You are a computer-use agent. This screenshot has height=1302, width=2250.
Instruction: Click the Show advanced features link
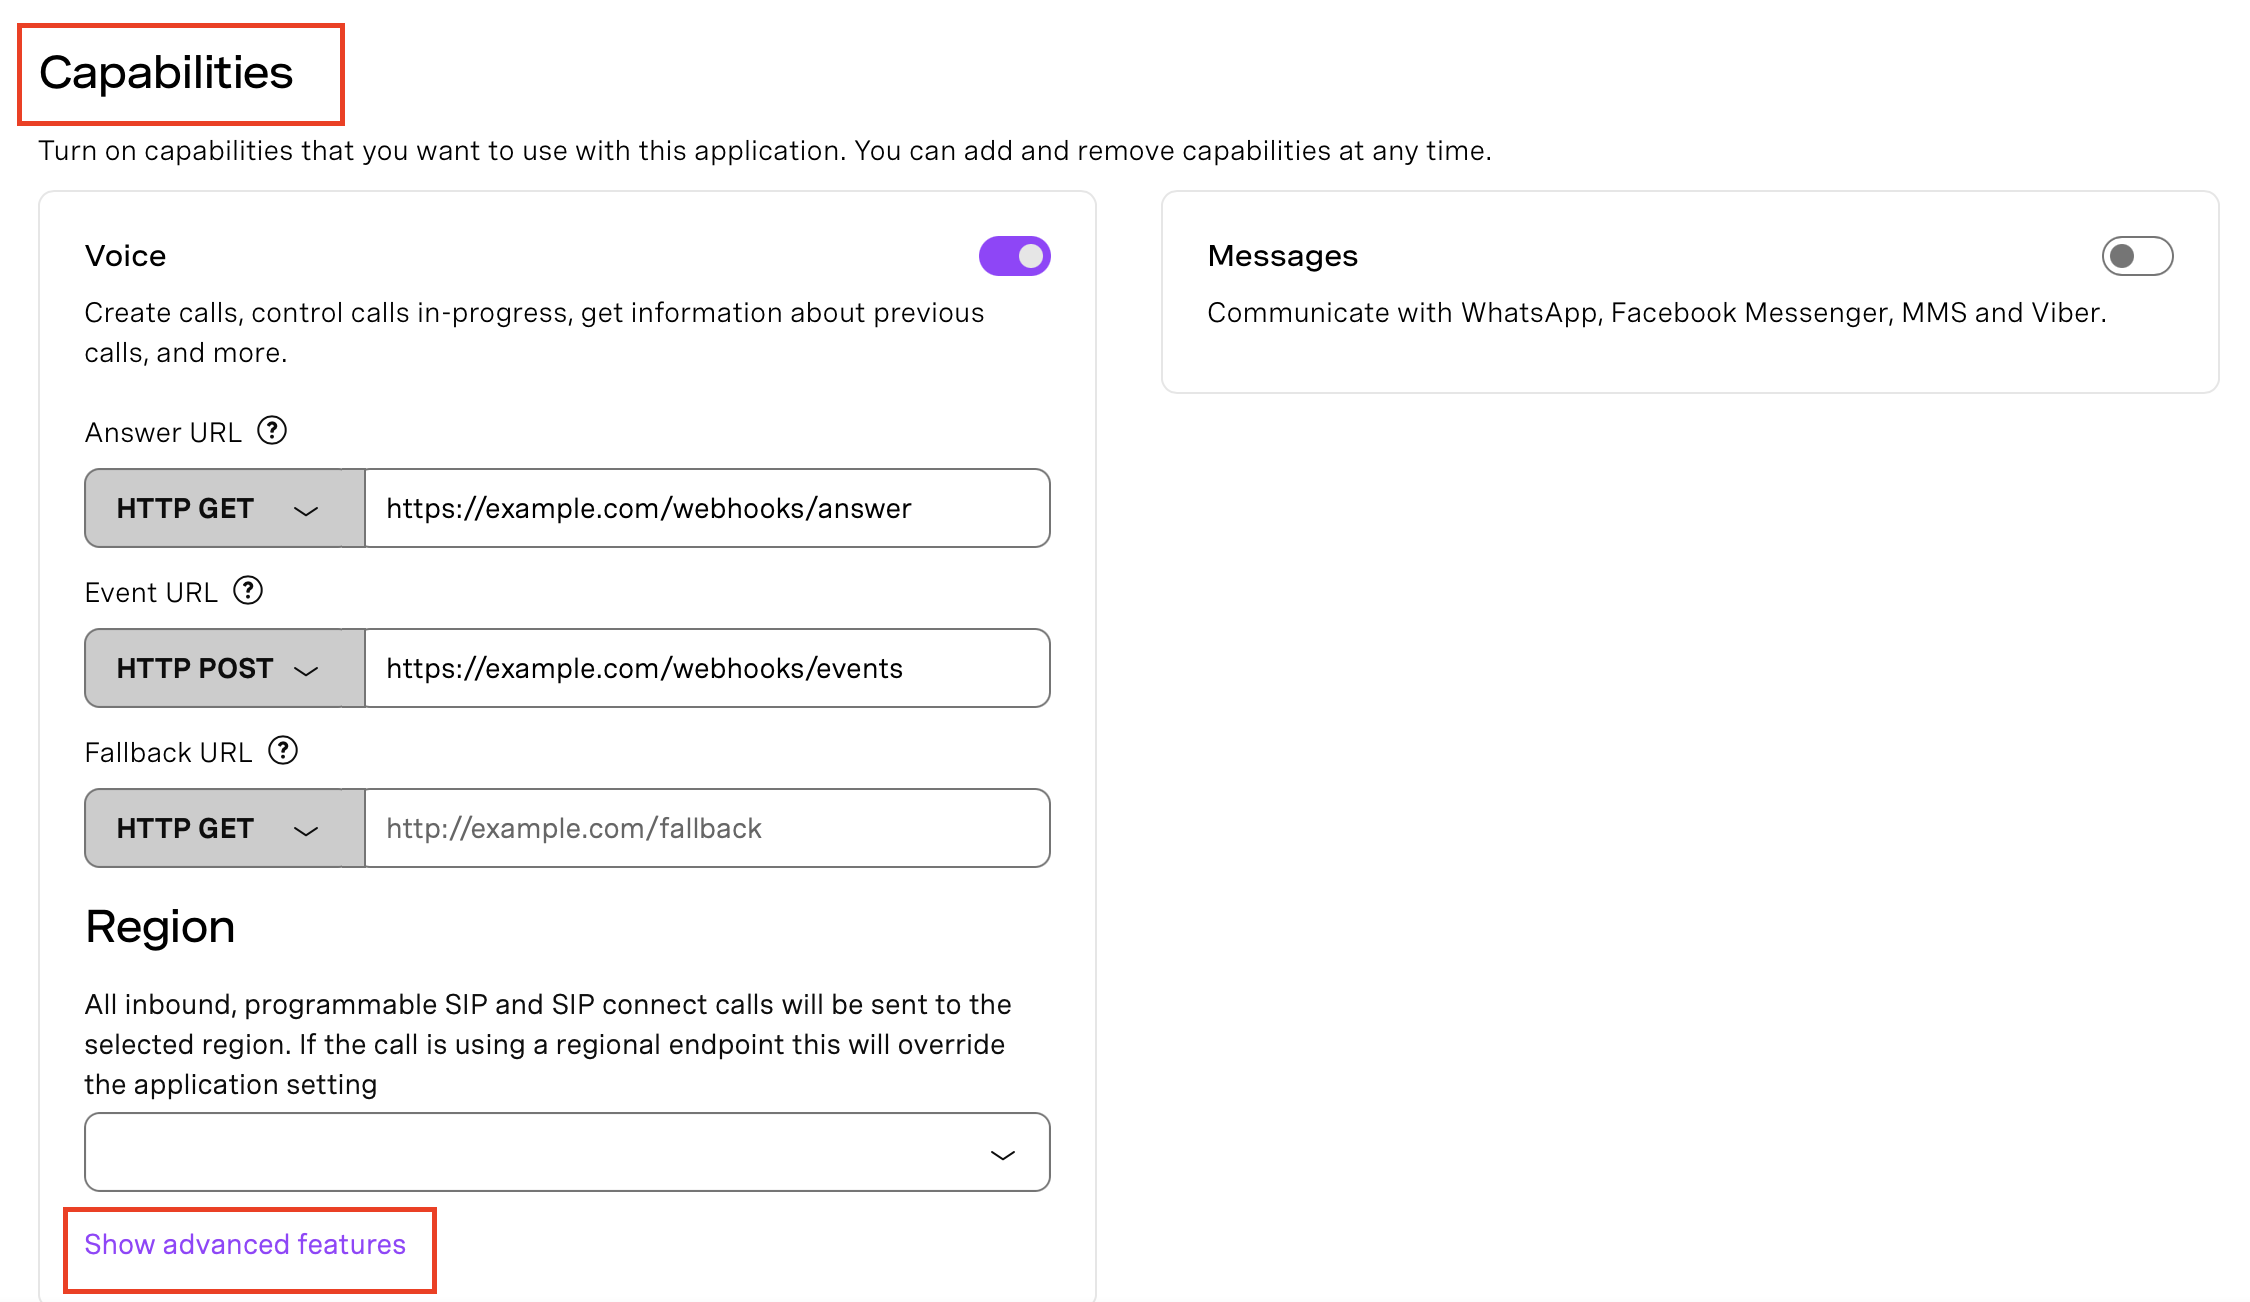(245, 1244)
